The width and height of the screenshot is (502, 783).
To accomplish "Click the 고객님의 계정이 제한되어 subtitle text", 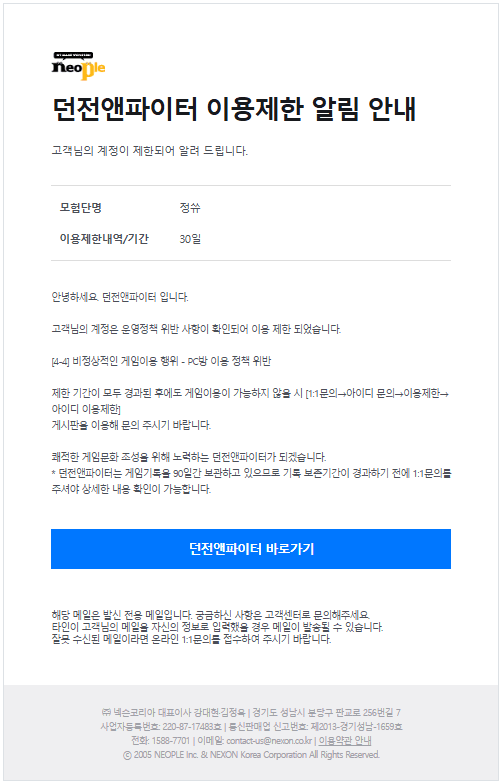I will 149,150.
